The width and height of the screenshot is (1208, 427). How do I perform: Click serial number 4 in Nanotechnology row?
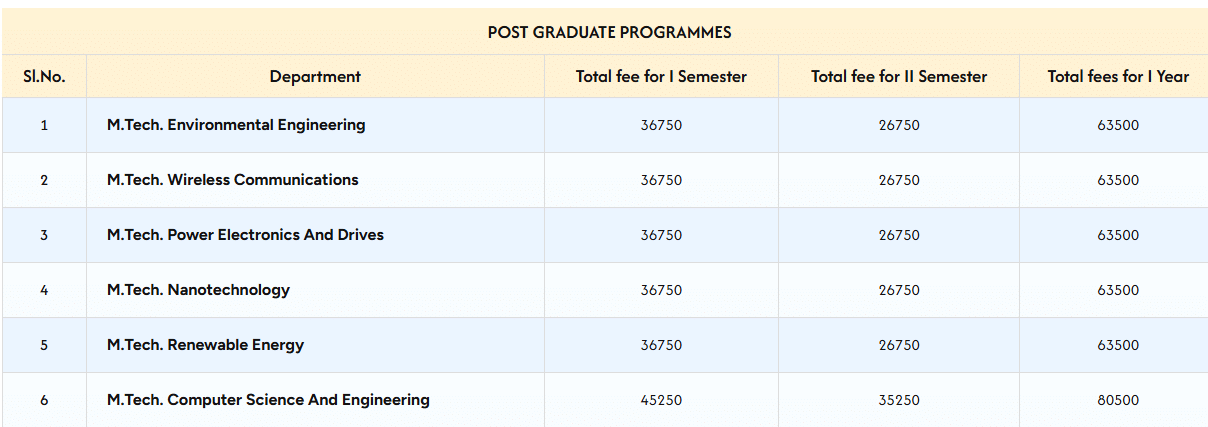44,290
